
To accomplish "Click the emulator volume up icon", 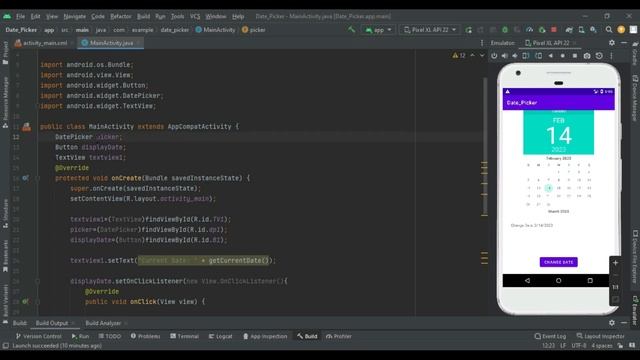I will tap(504, 56).
